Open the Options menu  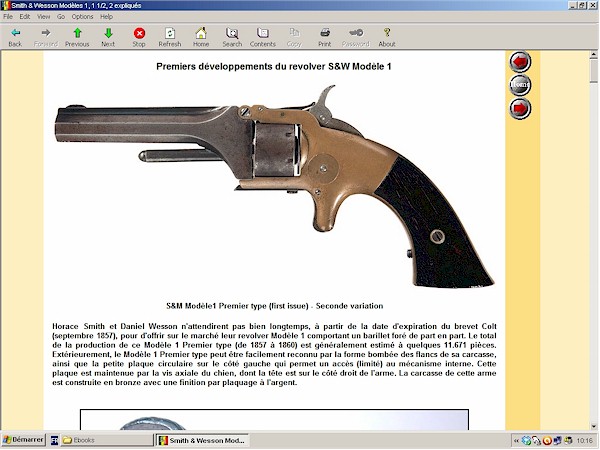coord(82,16)
